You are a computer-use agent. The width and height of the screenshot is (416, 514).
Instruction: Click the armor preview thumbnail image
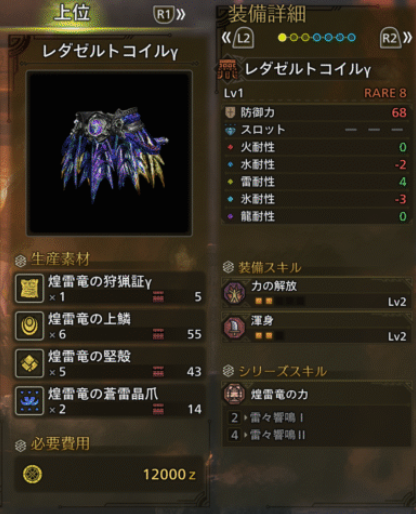[x=109, y=153]
